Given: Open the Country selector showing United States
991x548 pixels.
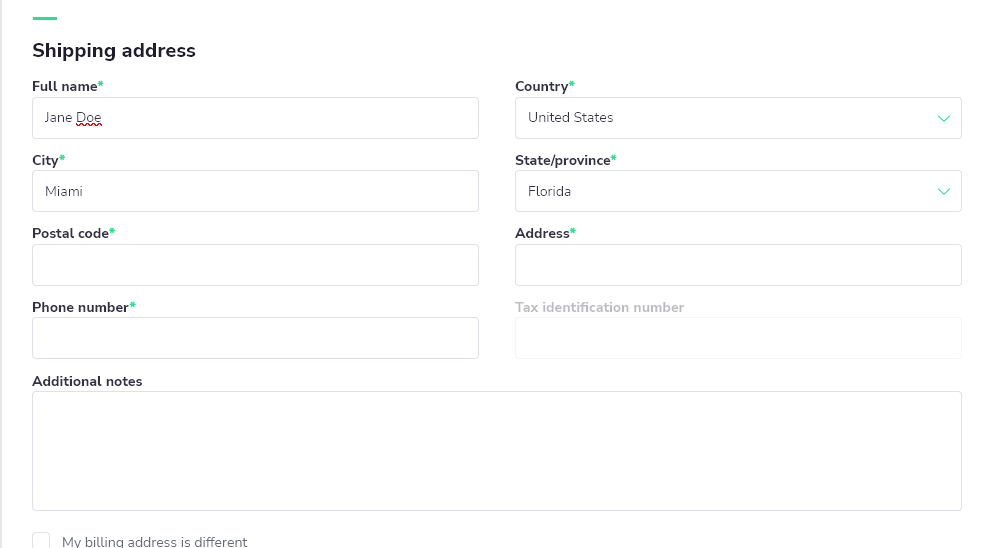Looking at the screenshot, I should tap(720, 118).
